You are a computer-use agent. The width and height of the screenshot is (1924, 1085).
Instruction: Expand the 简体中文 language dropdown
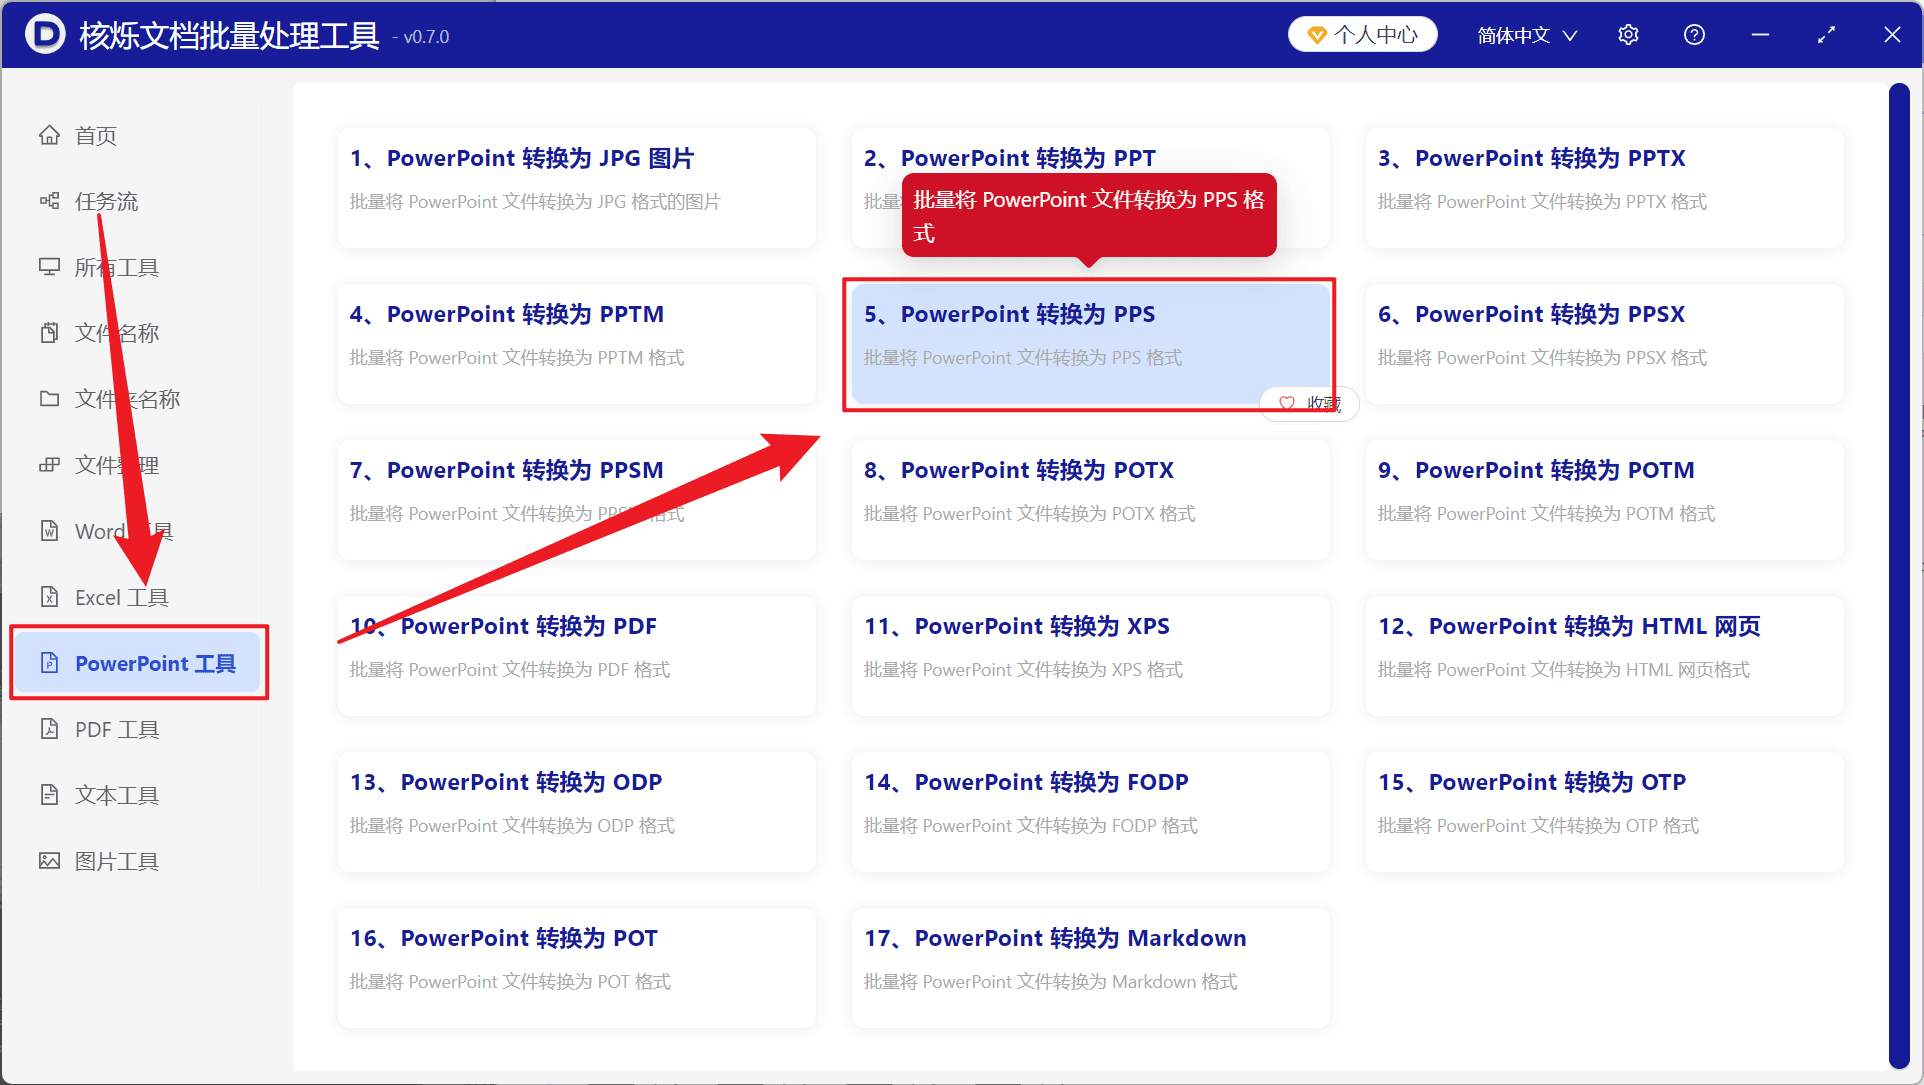pyautogui.click(x=1527, y=35)
